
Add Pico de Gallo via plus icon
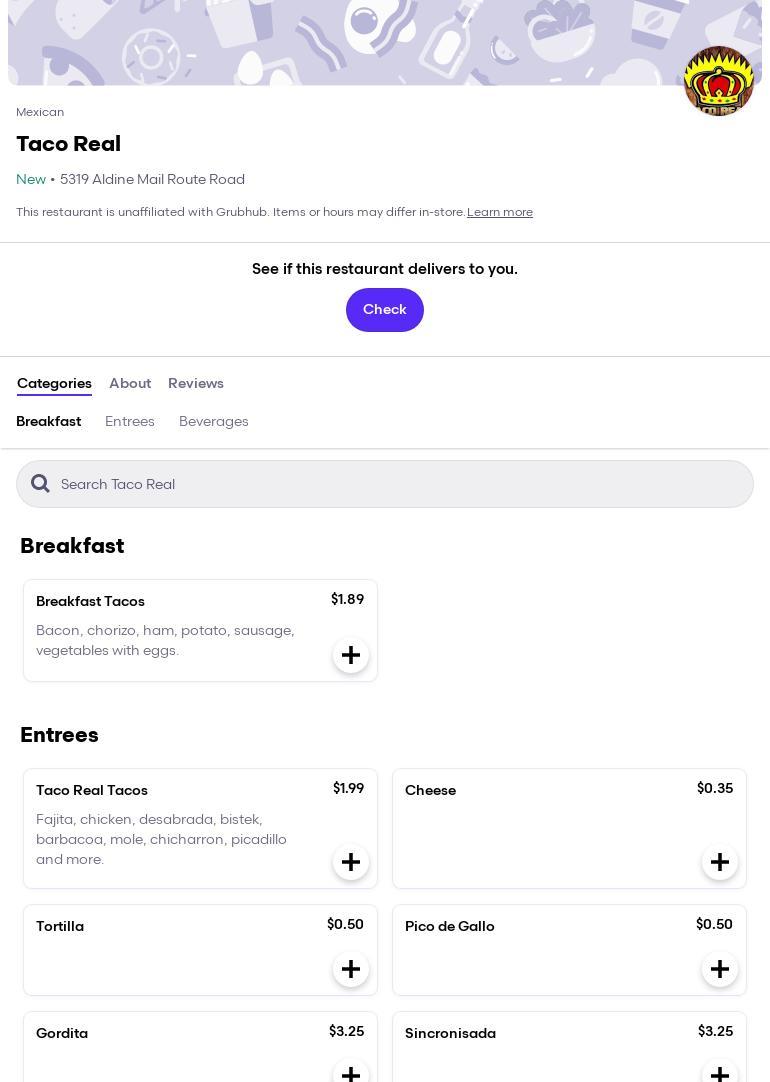(720, 969)
